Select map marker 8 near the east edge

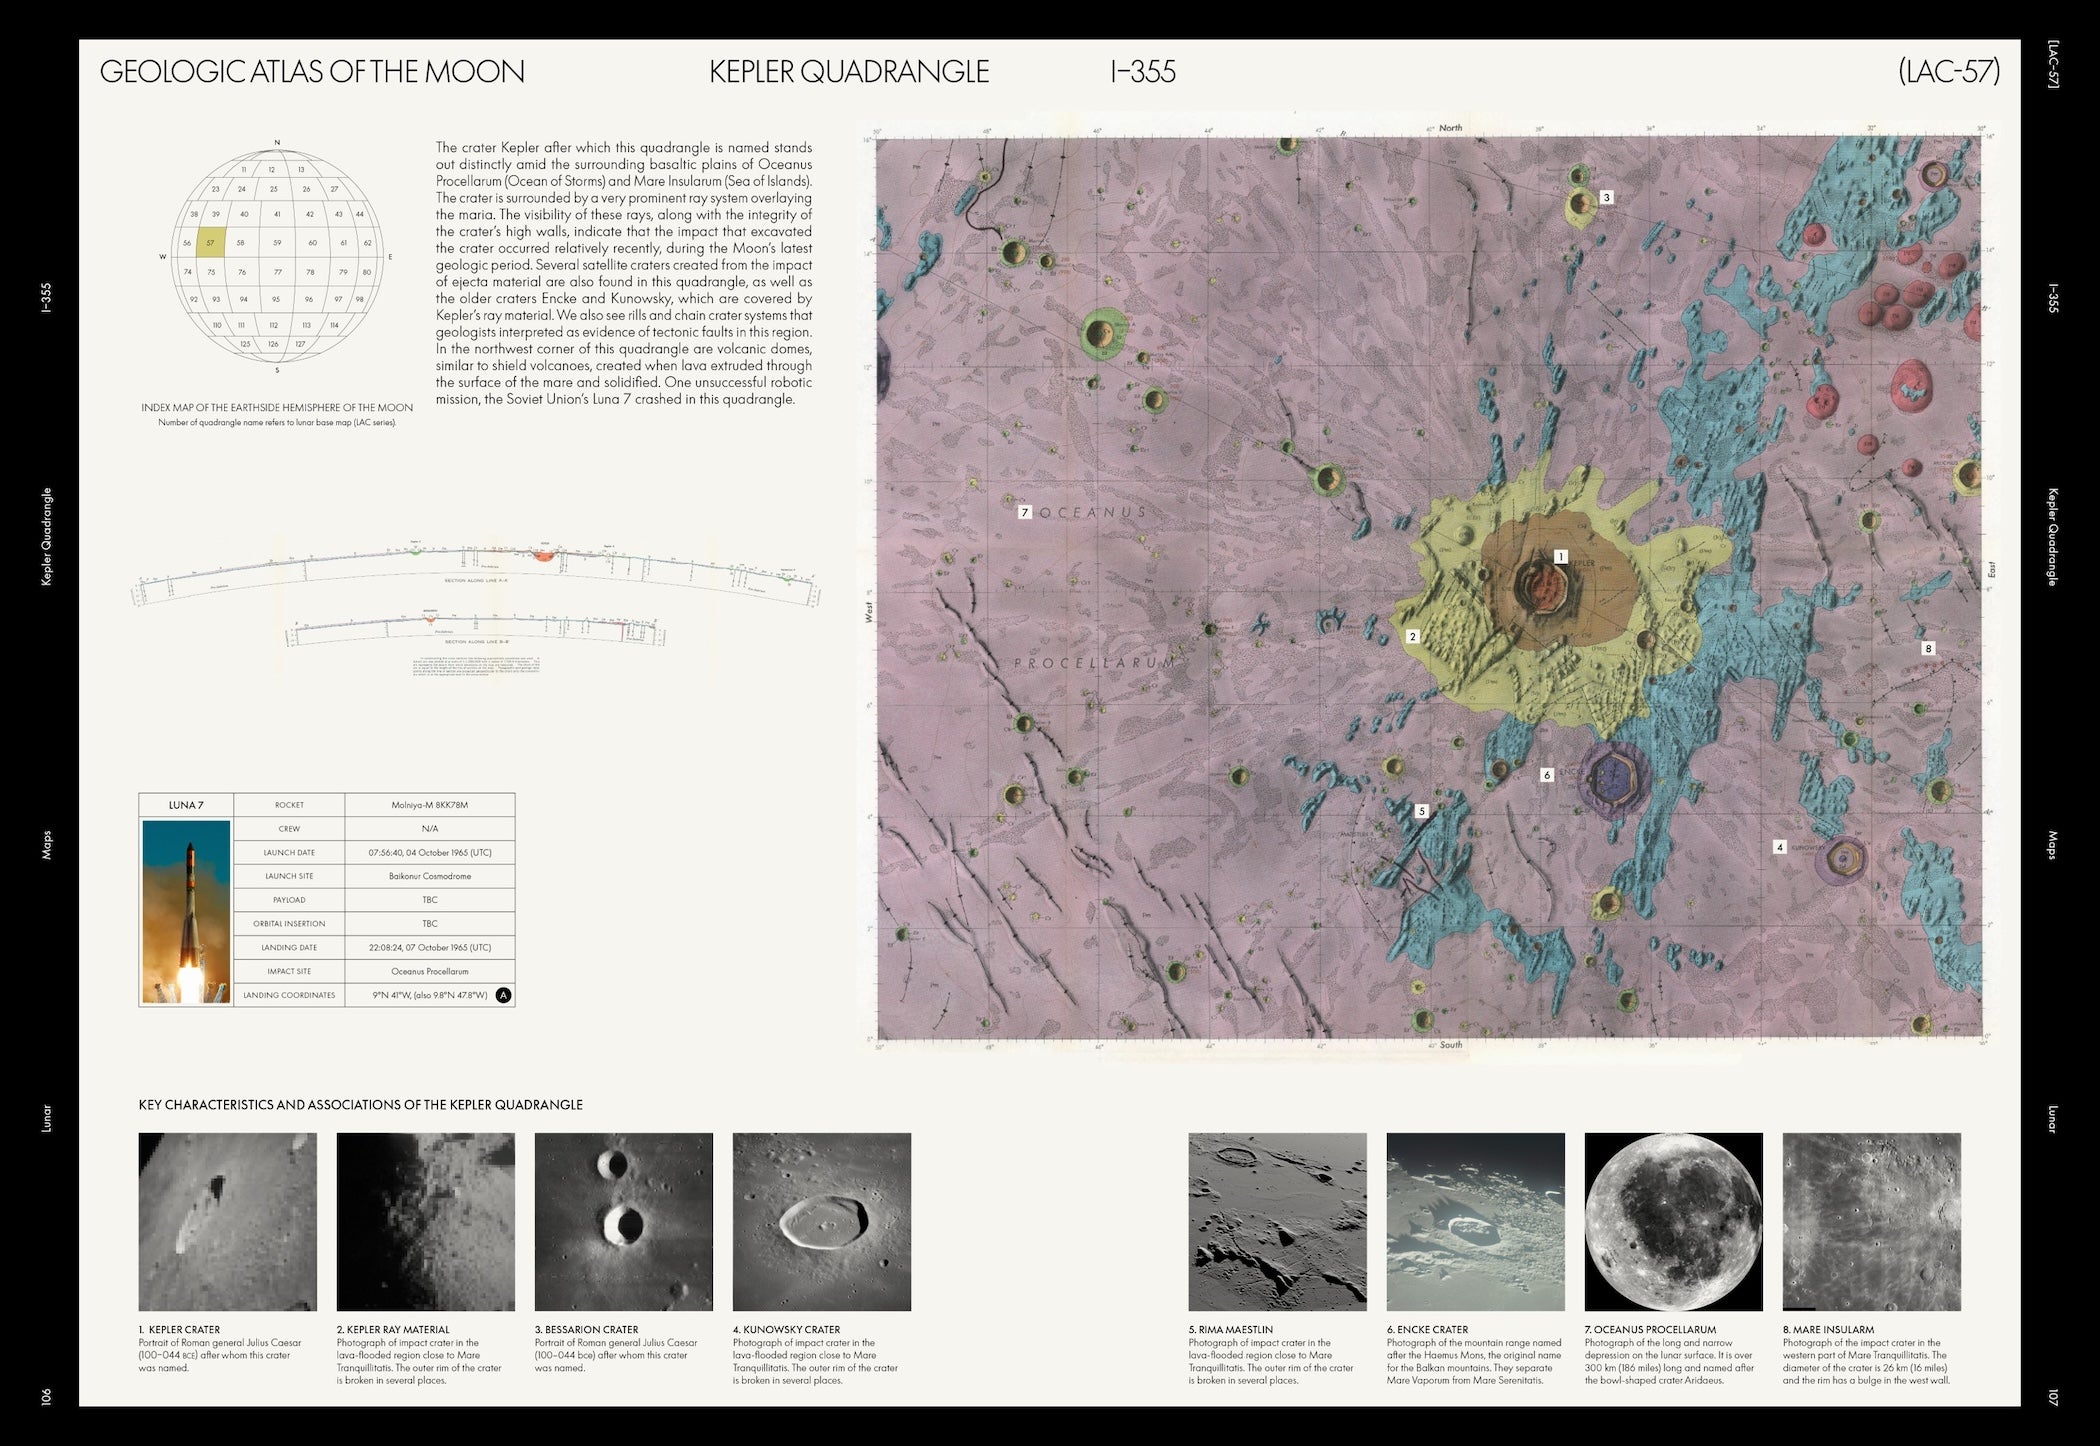[x=1929, y=648]
